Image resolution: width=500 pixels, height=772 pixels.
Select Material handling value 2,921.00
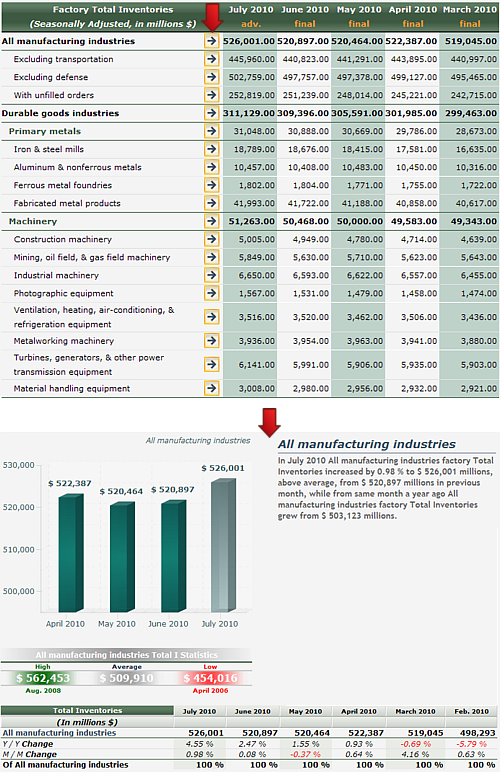click(479, 388)
